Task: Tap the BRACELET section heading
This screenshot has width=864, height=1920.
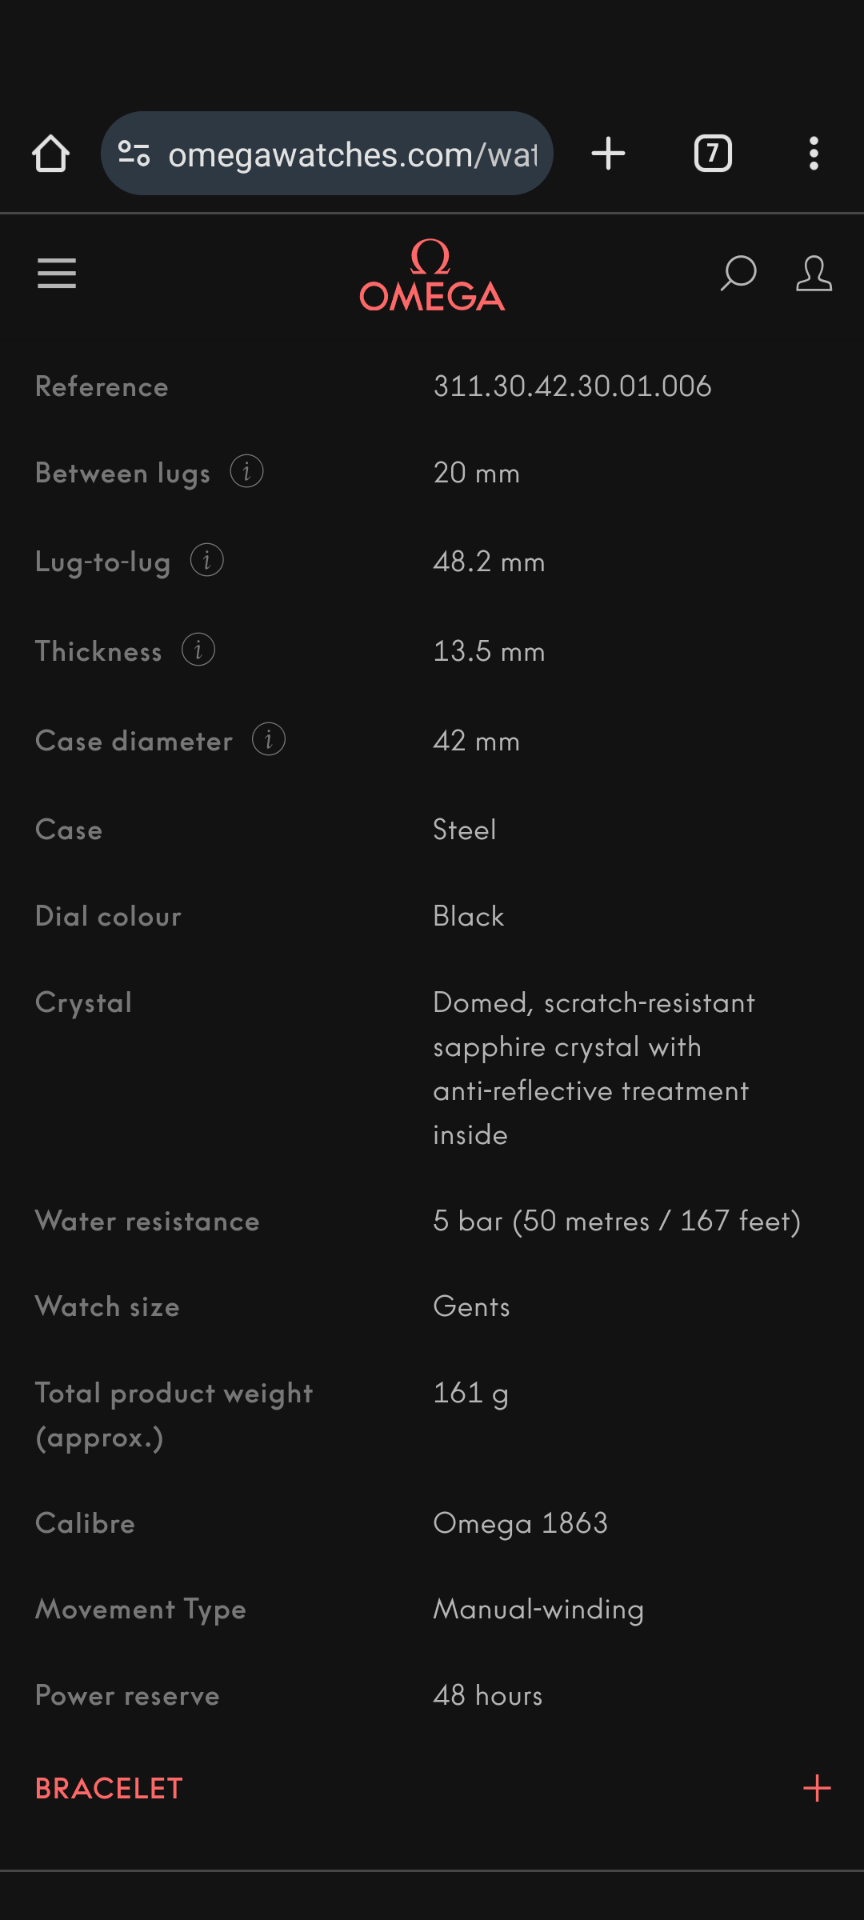Action: click(x=109, y=1788)
